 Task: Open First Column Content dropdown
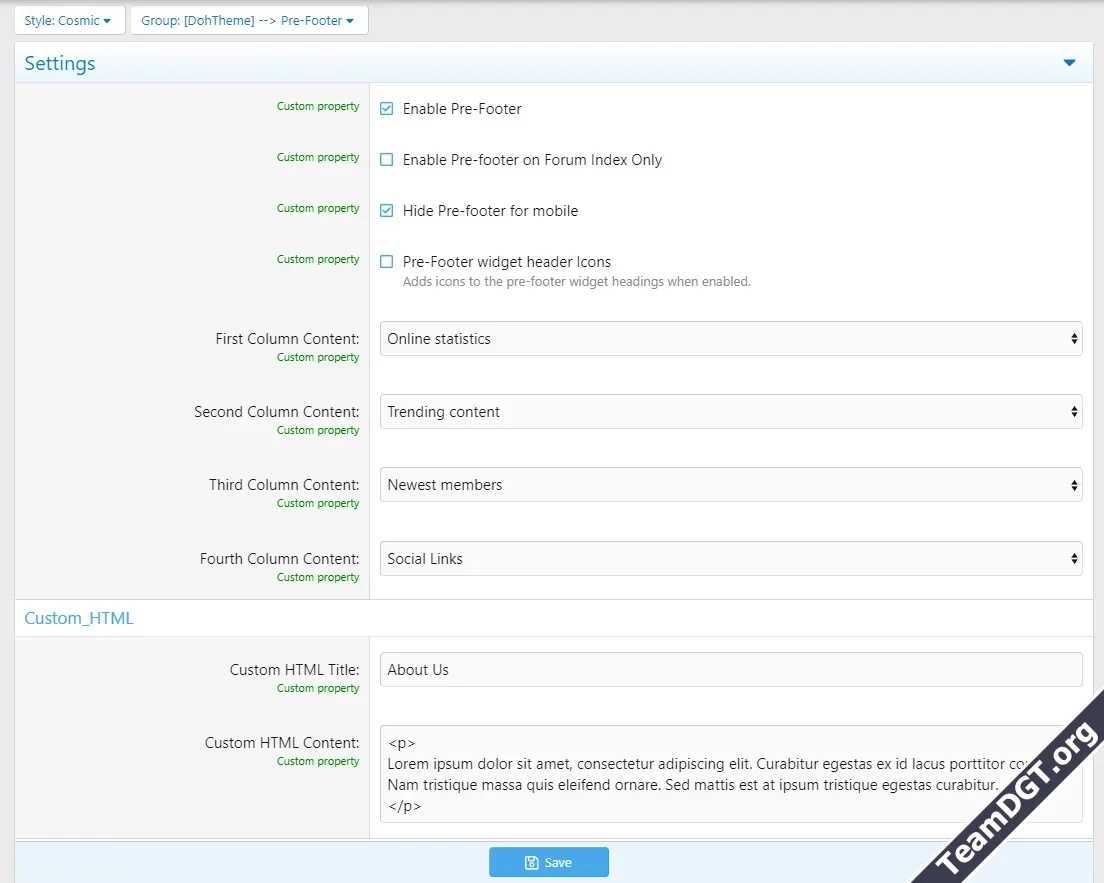pos(730,339)
